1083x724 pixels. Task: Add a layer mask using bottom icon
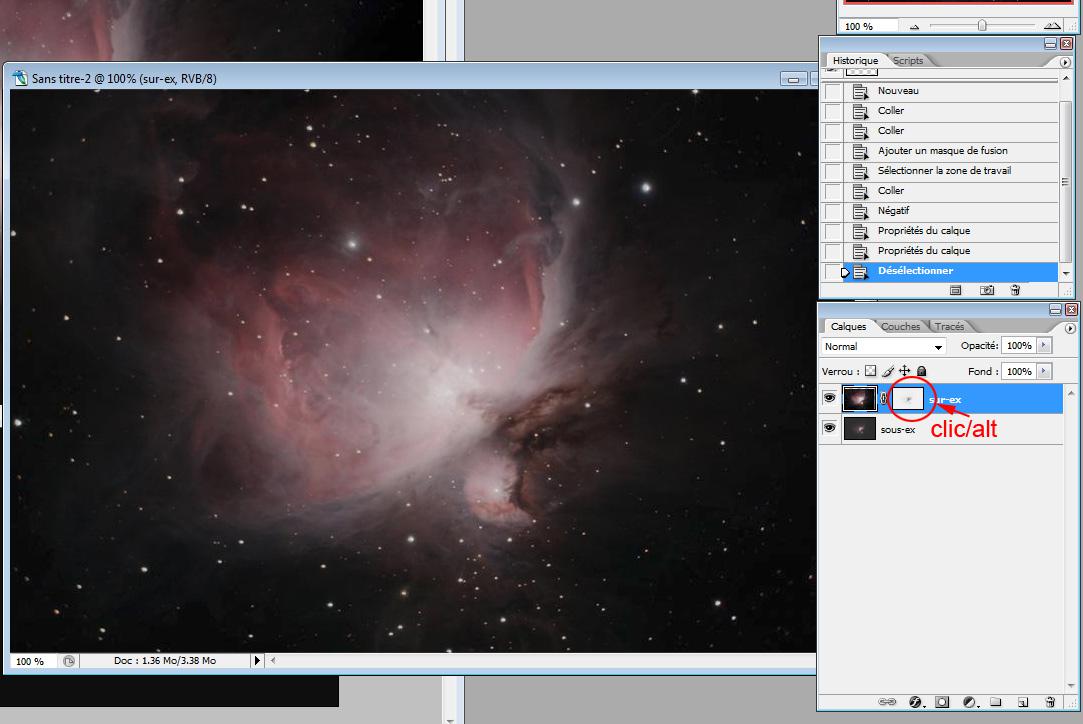coord(942,702)
